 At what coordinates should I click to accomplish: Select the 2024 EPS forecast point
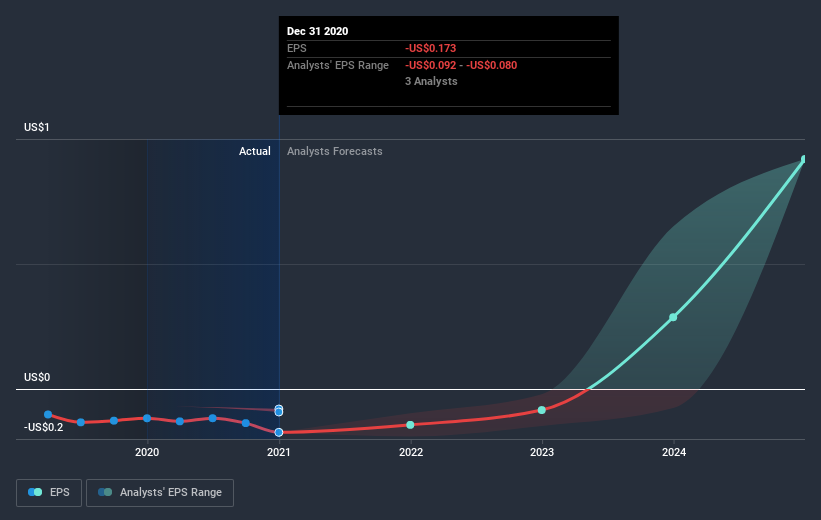coord(673,317)
